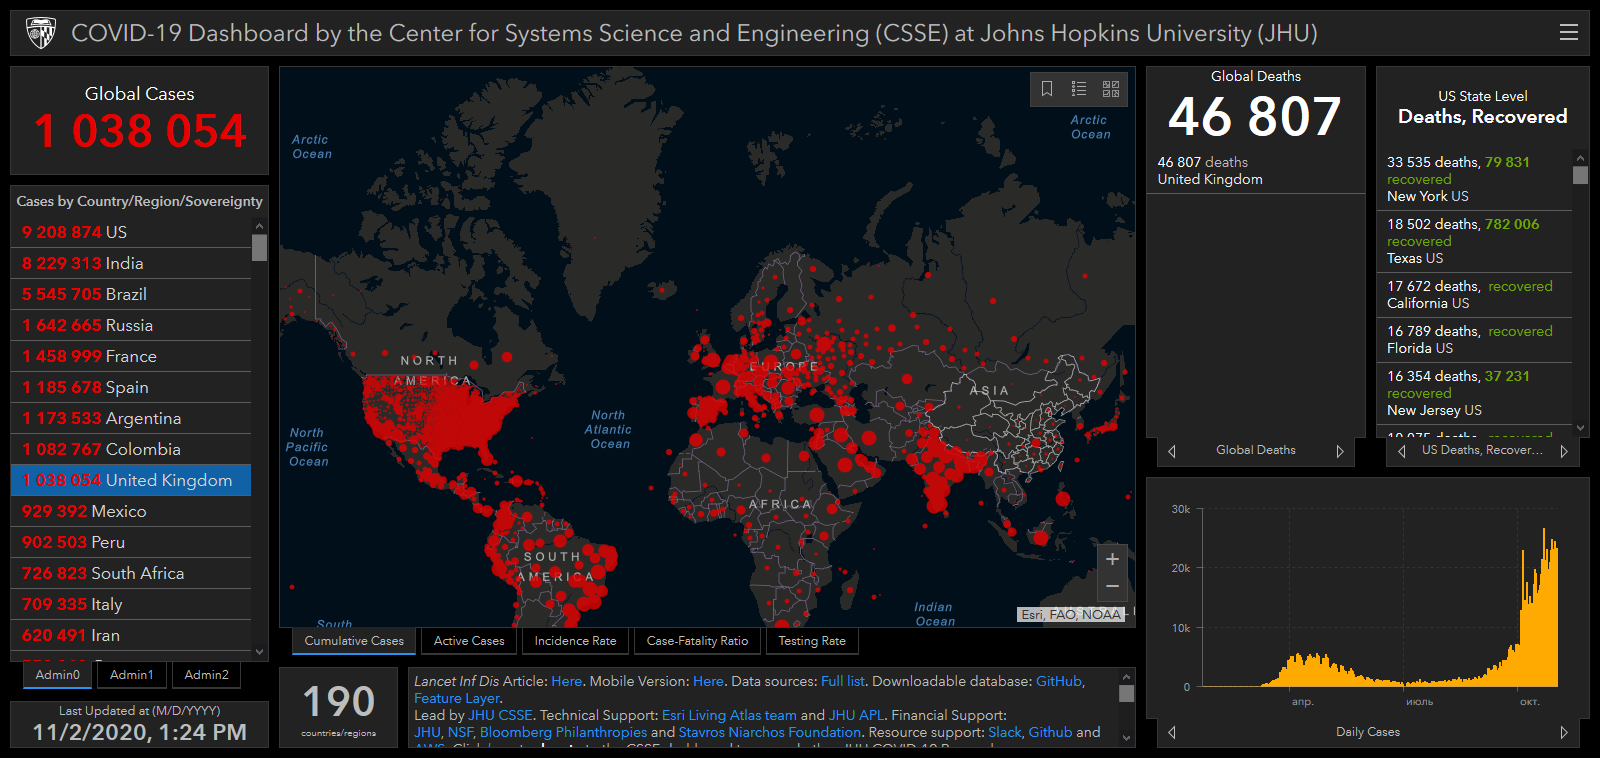This screenshot has width=1600, height=758.
Task: Select the Admin2 tab
Action: (207, 675)
